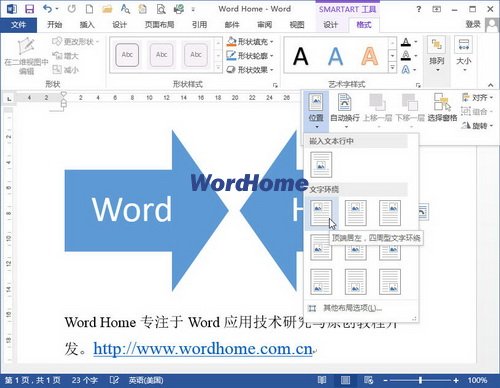Image resolution: width=500 pixels, height=388 pixels.
Task: Open 形状样式 dialog launcher
Action: click(275, 85)
